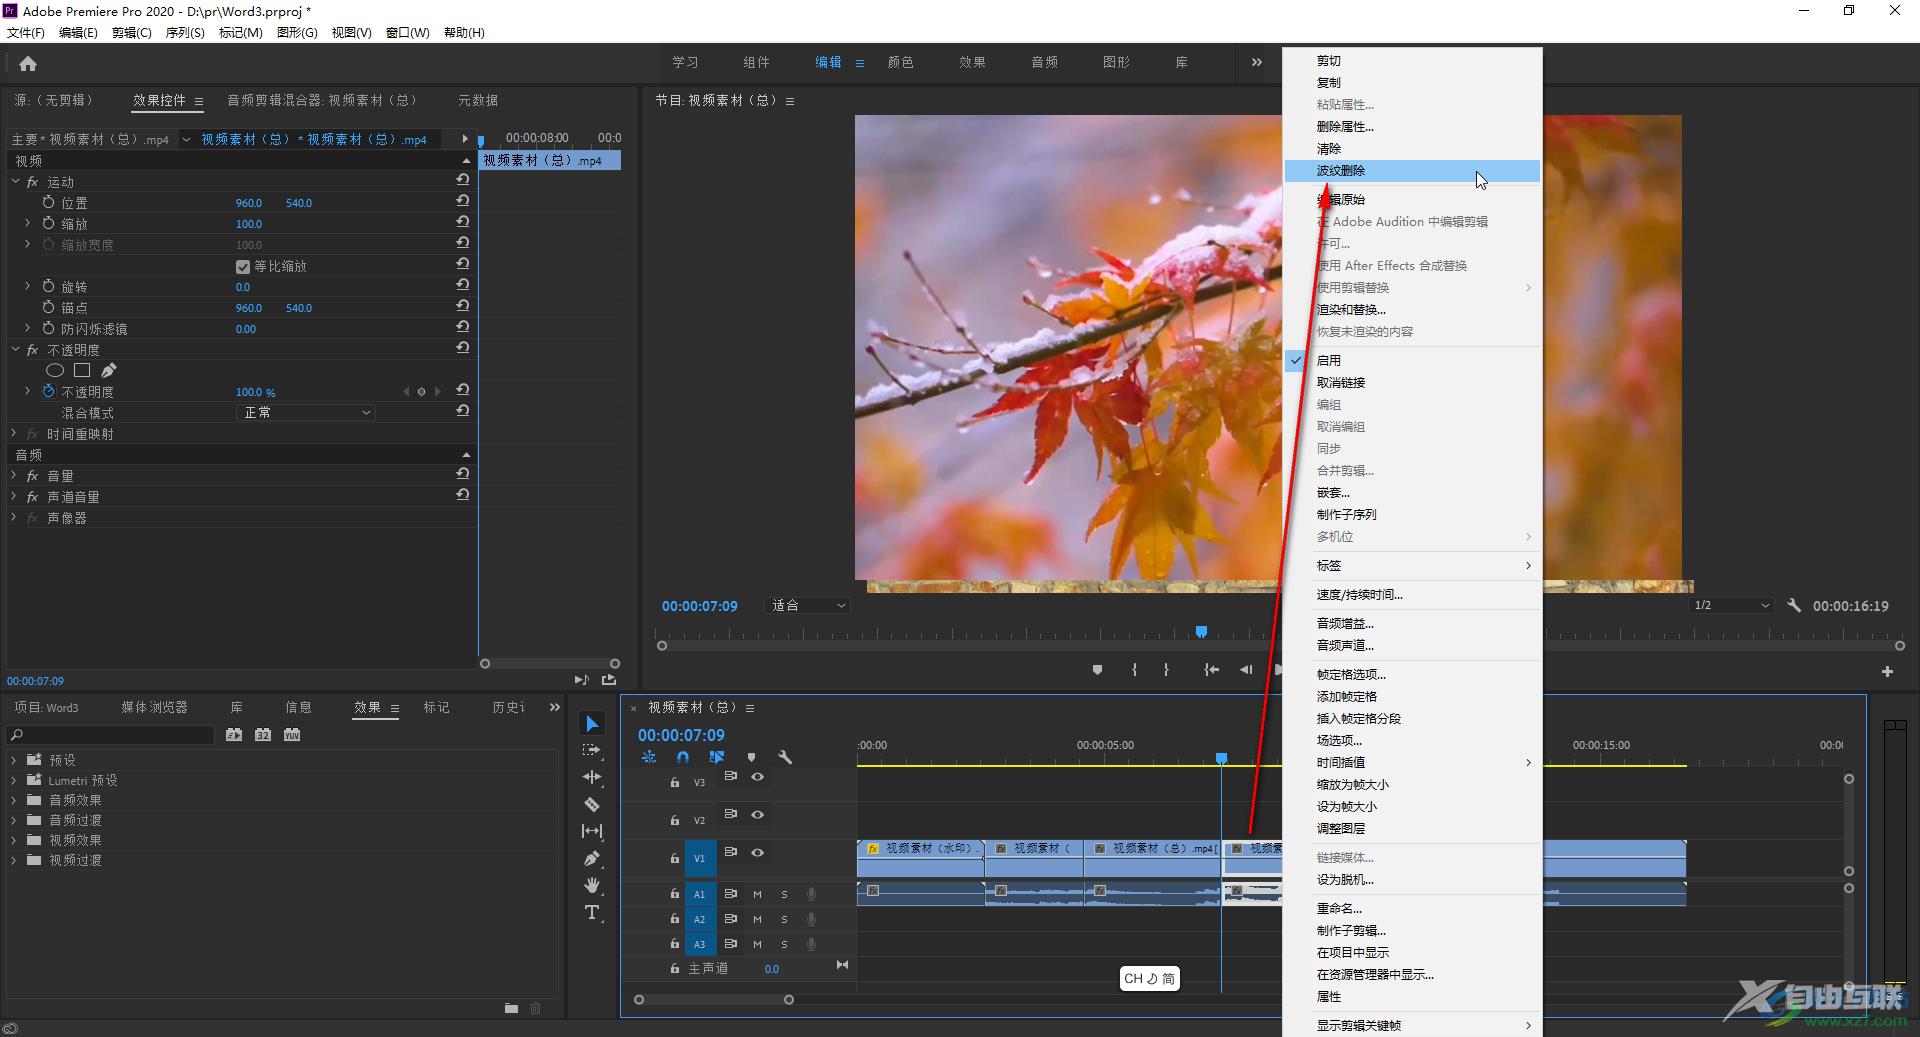Image resolution: width=1920 pixels, height=1037 pixels.
Task: Select the Selection tool arrow
Action: pos(592,724)
